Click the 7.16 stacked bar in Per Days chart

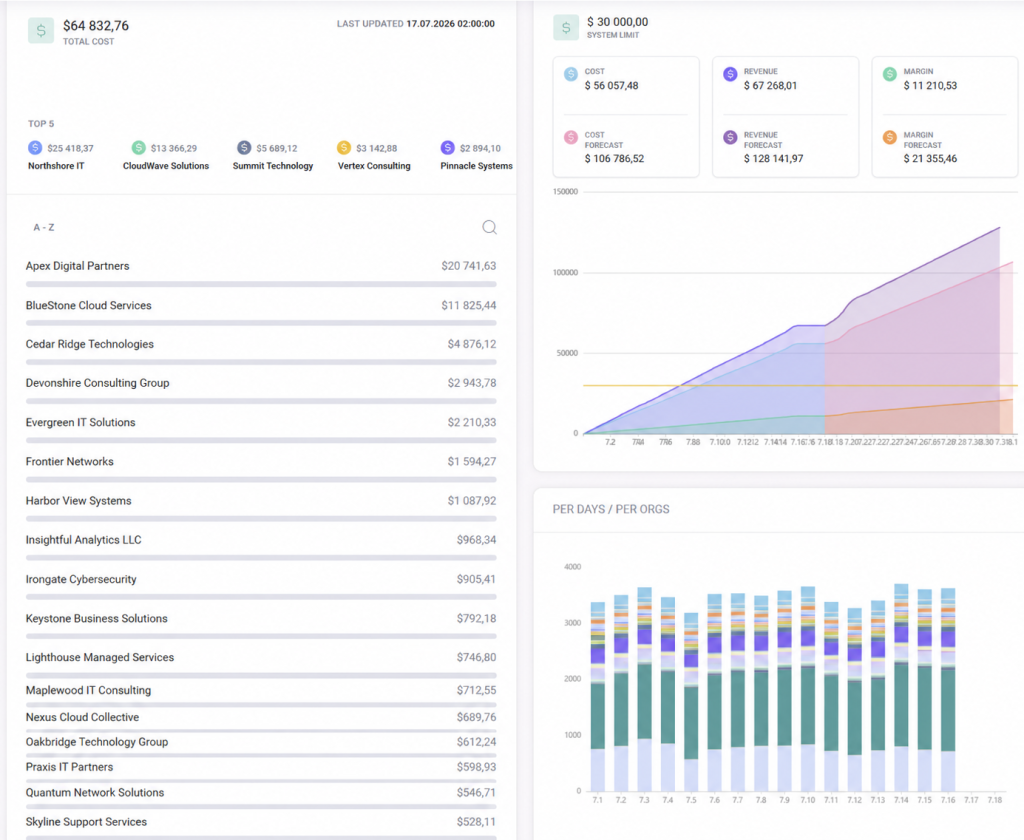(x=948, y=689)
